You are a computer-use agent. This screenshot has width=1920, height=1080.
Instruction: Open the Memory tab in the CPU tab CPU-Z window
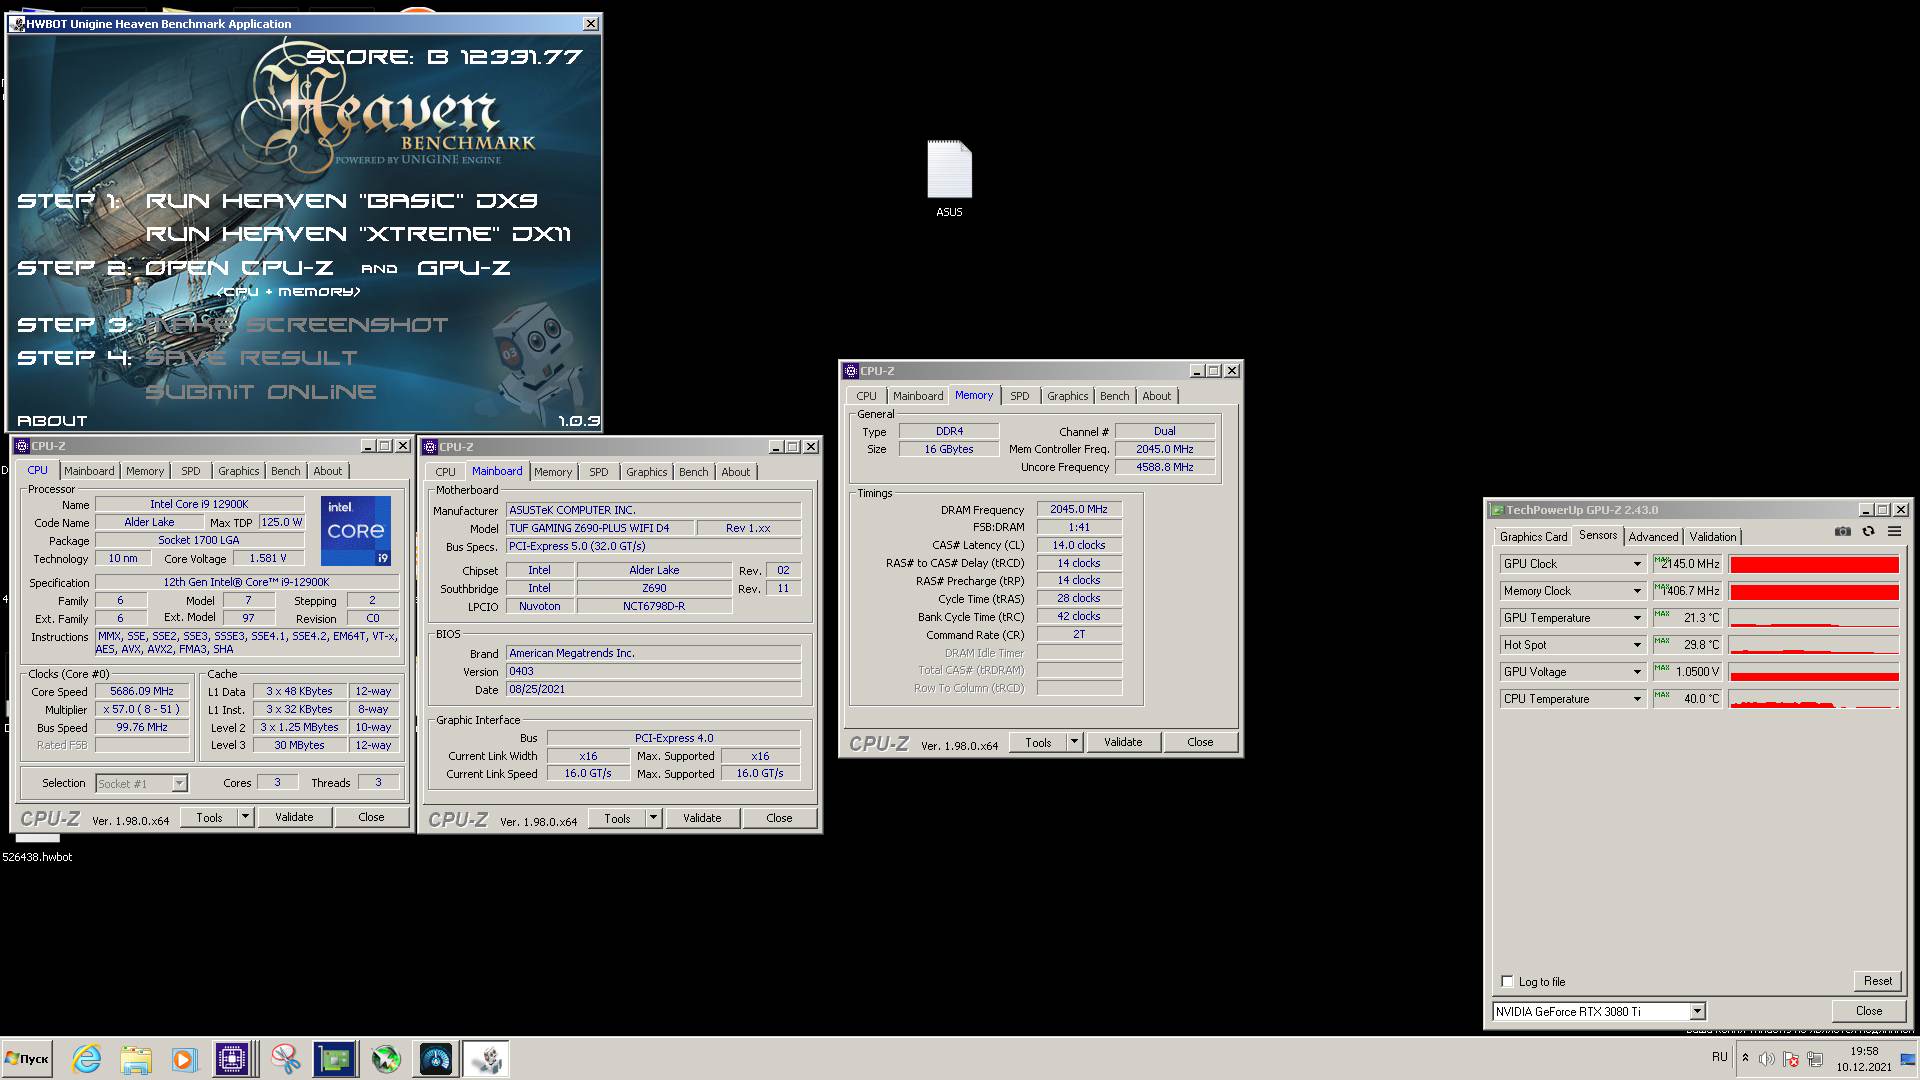click(x=144, y=471)
